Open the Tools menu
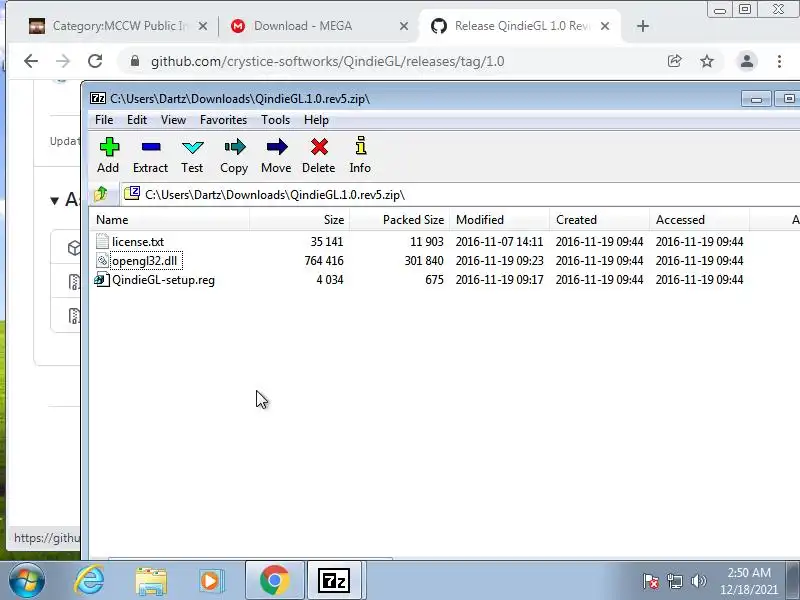 pyautogui.click(x=276, y=119)
